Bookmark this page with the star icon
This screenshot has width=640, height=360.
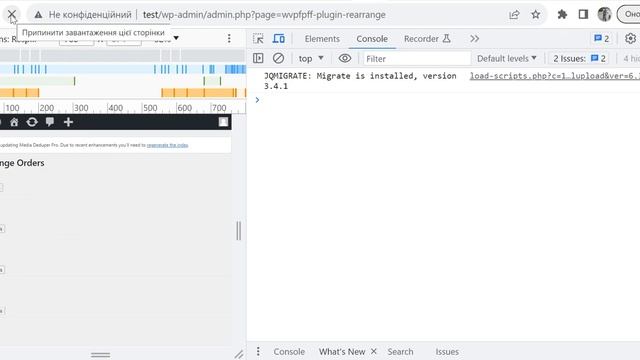pos(536,15)
